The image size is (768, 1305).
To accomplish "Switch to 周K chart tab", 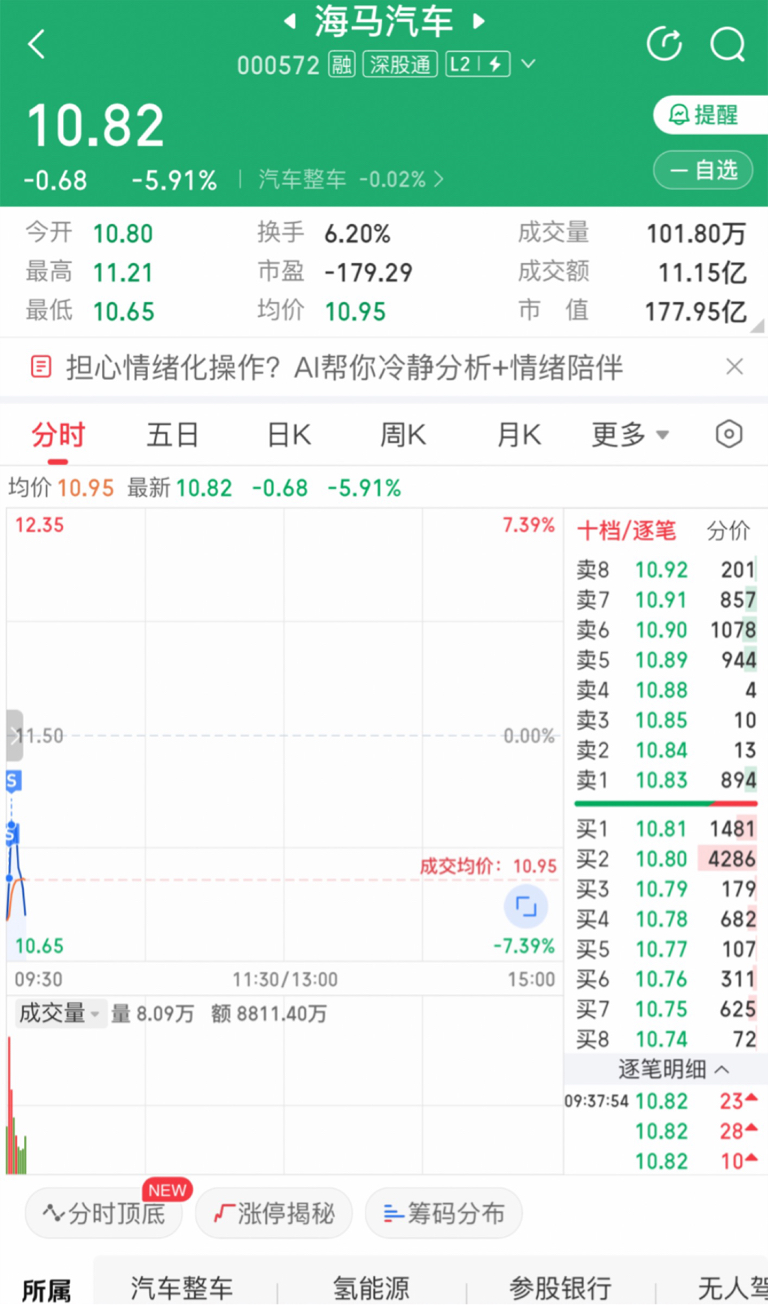I will point(403,435).
